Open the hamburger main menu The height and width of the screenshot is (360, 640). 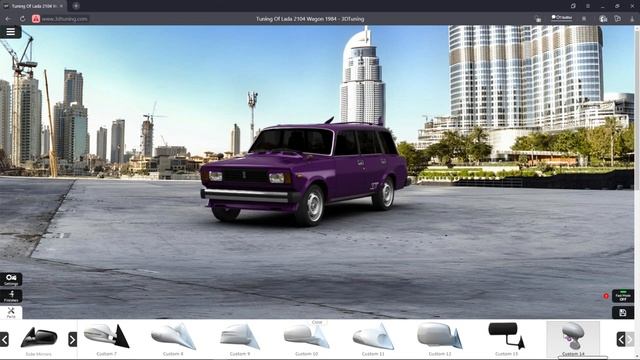11,31
